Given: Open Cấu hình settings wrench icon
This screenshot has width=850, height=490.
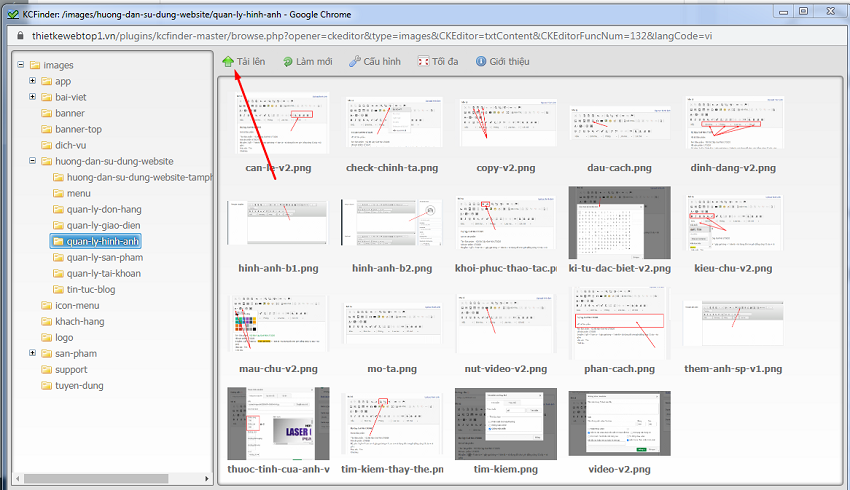Looking at the screenshot, I should pyautogui.click(x=355, y=61).
